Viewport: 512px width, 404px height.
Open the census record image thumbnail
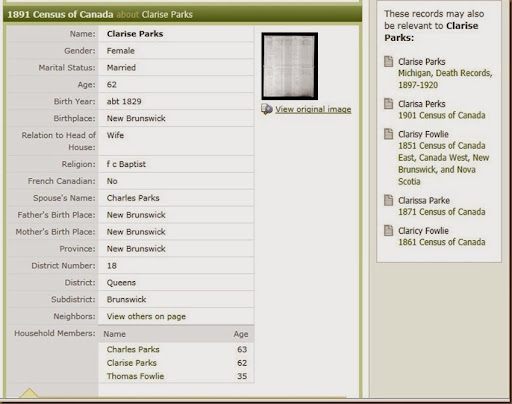(289, 66)
